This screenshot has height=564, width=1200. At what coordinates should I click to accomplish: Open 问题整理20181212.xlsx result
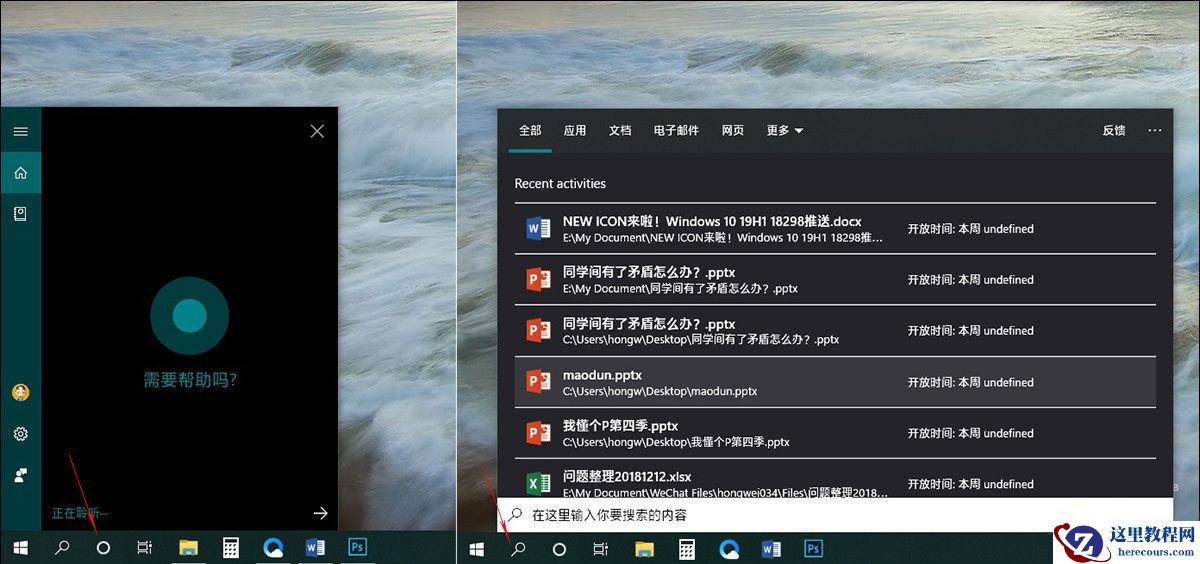tap(835, 479)
